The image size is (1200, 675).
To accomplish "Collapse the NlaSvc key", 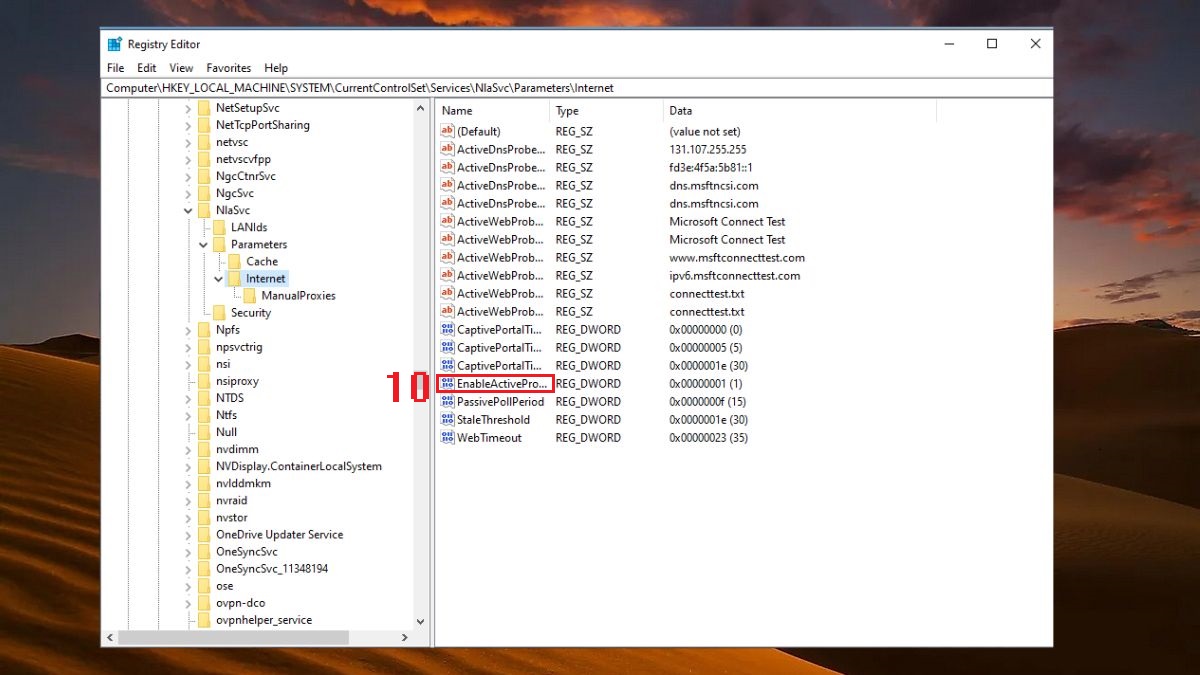I will [x=188, y=210].
